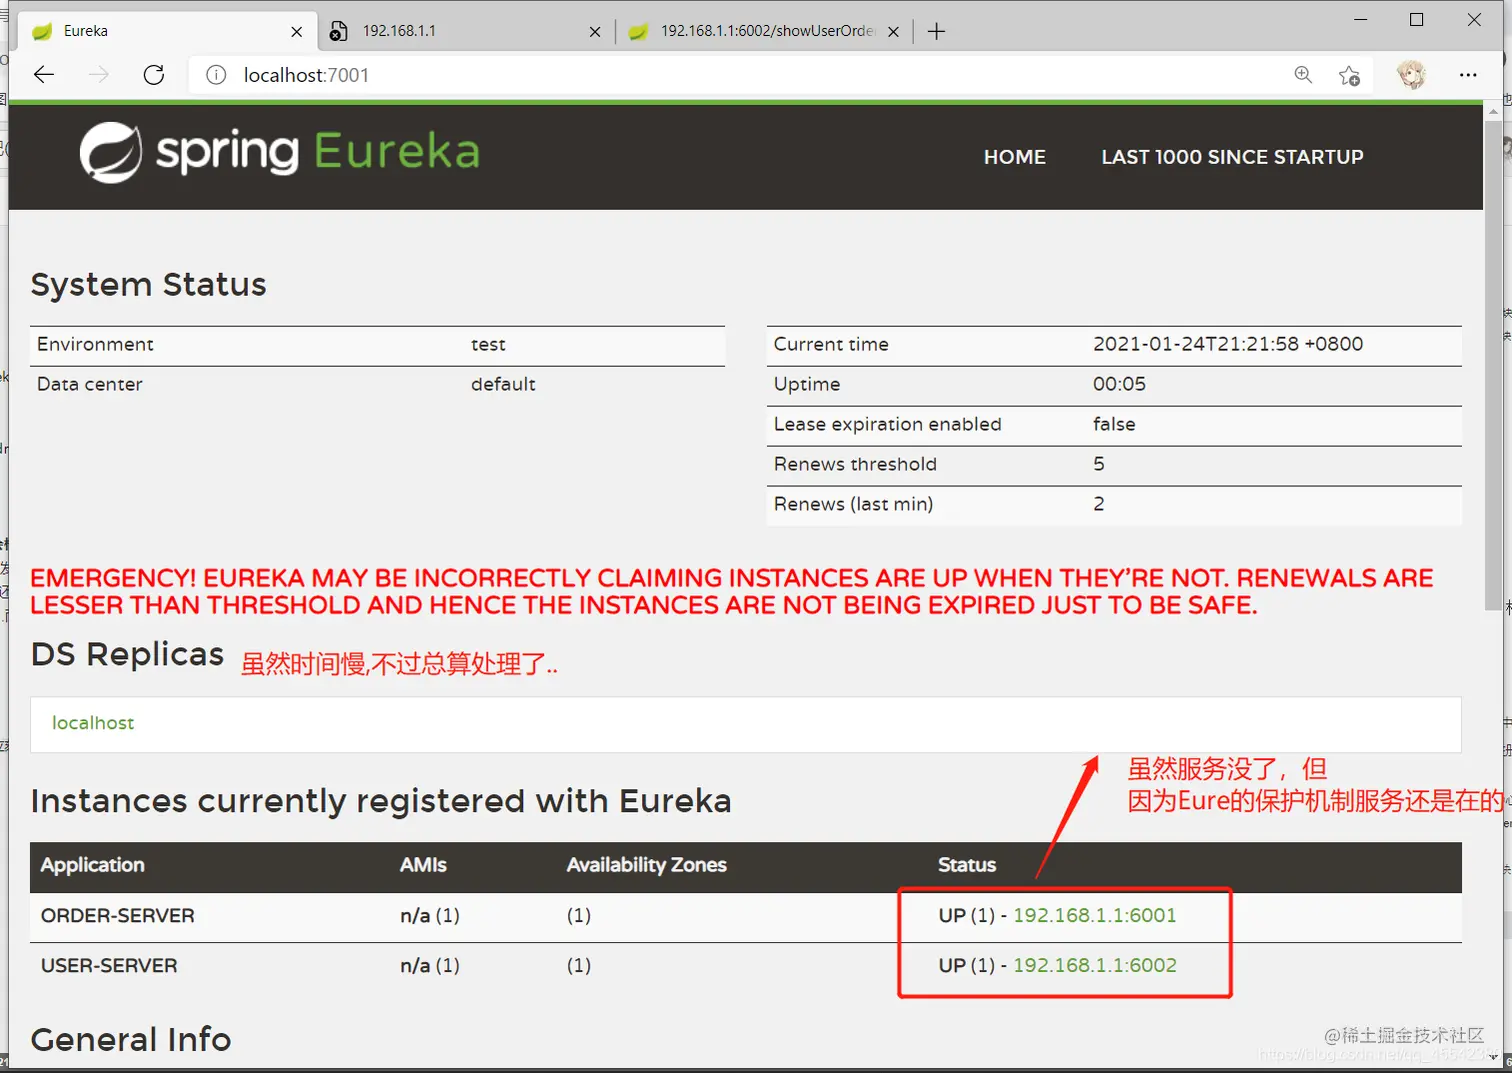Reload the page with the refresh icon
Screen dimensions: 1512x1073
click(154, 75)
